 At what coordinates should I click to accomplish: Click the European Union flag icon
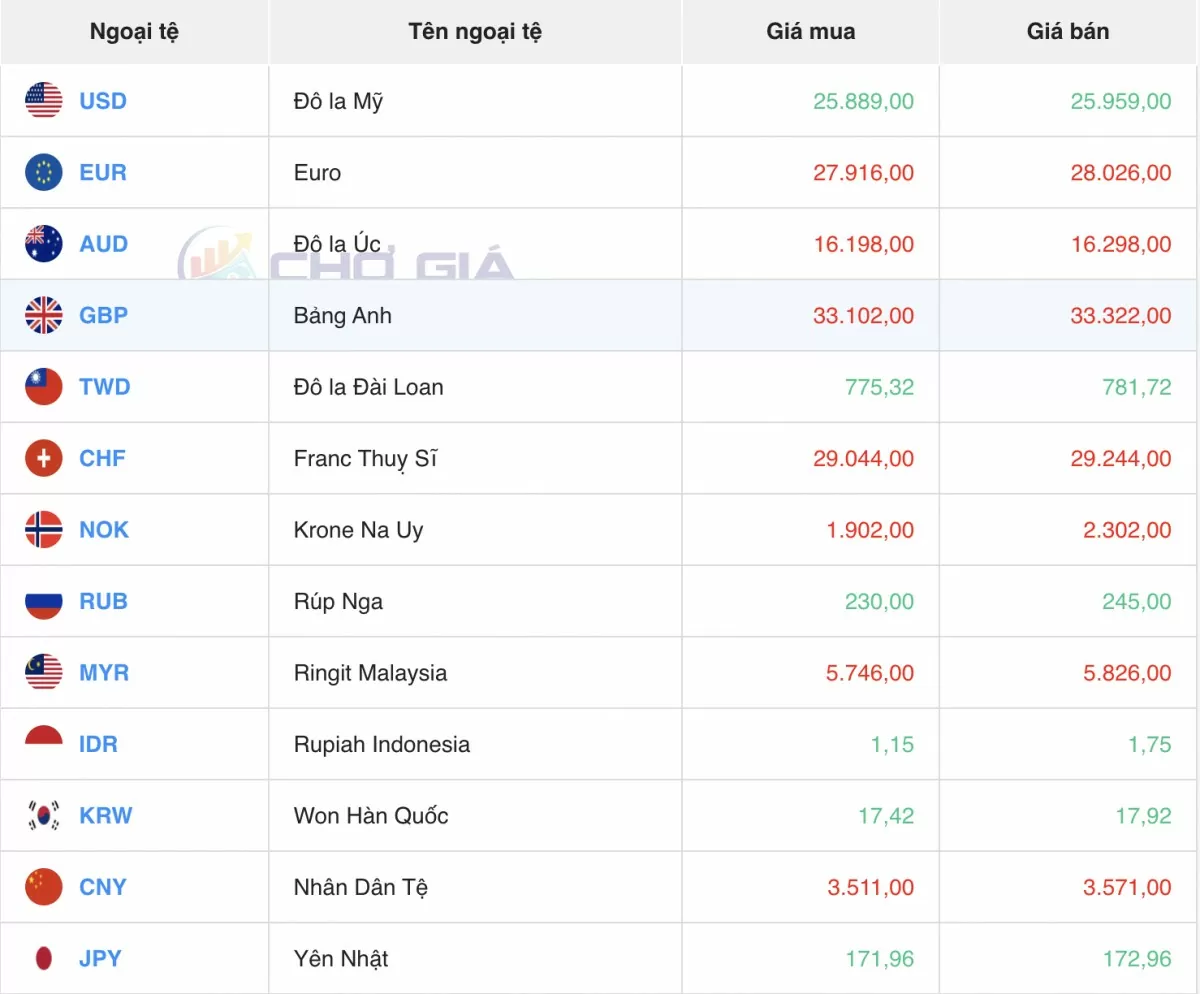[44, 173]
